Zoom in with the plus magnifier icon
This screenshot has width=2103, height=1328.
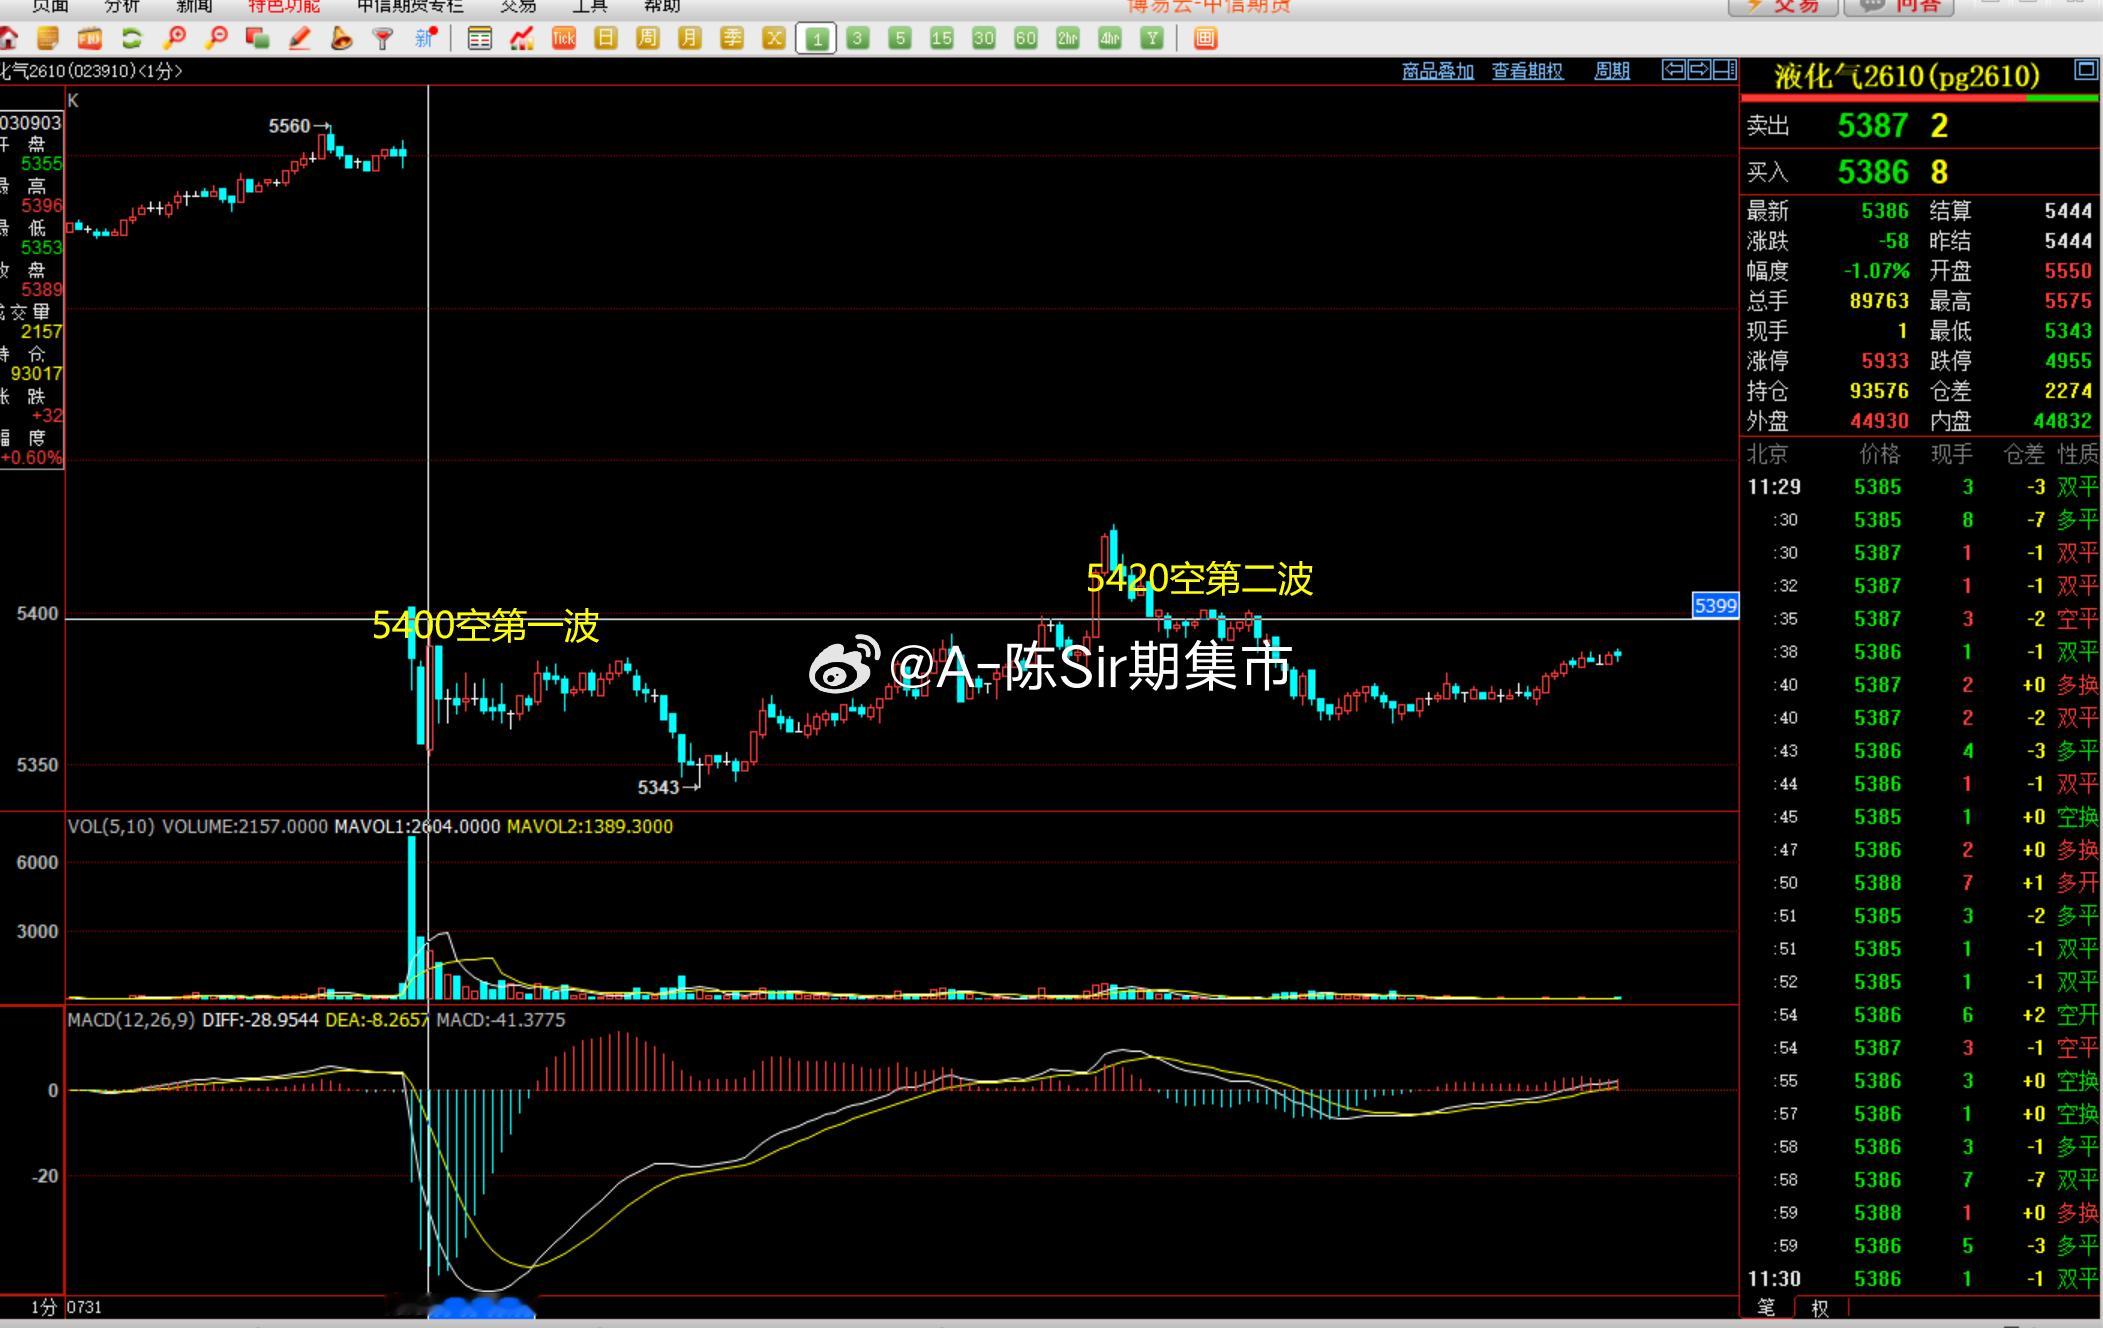[175, 39]
